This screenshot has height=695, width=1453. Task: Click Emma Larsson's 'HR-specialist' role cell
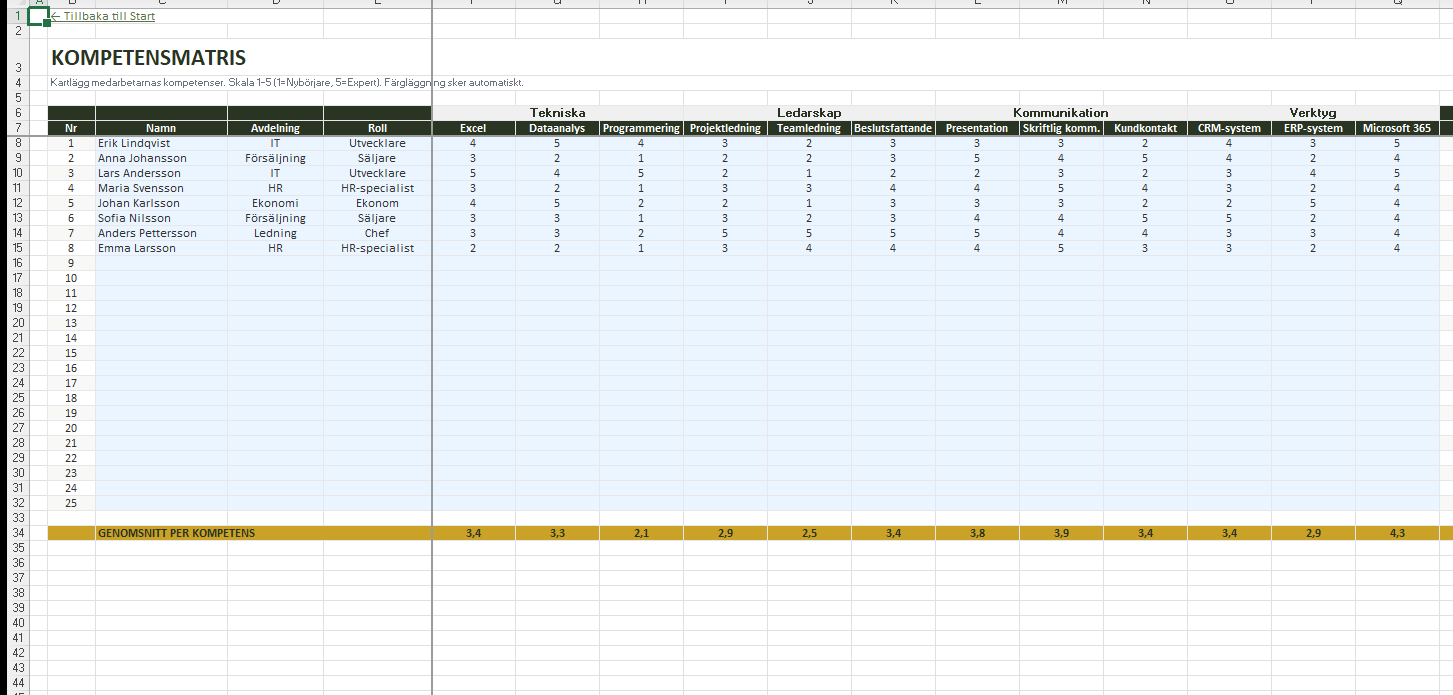pyautogui.click(x=377, y=248)
